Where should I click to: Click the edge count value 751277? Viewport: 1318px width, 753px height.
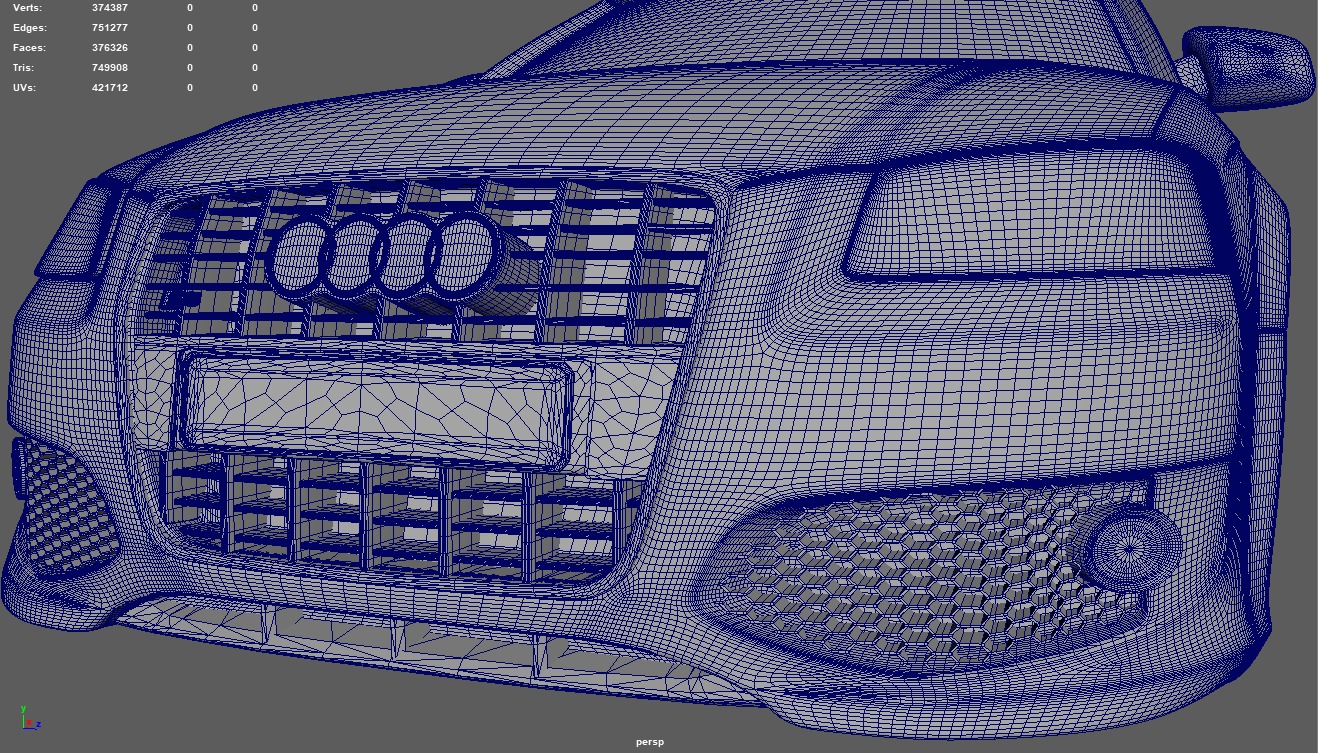(x=110, y=28)
